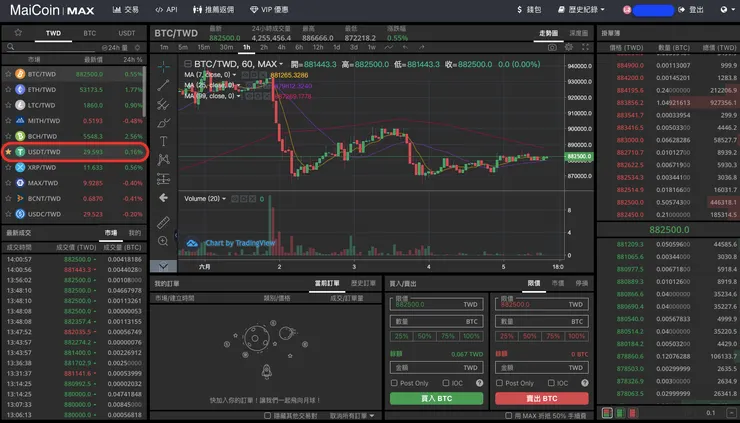Select the 15m chart interval
This screenshot has width=740, height=423.
(204, 47)
